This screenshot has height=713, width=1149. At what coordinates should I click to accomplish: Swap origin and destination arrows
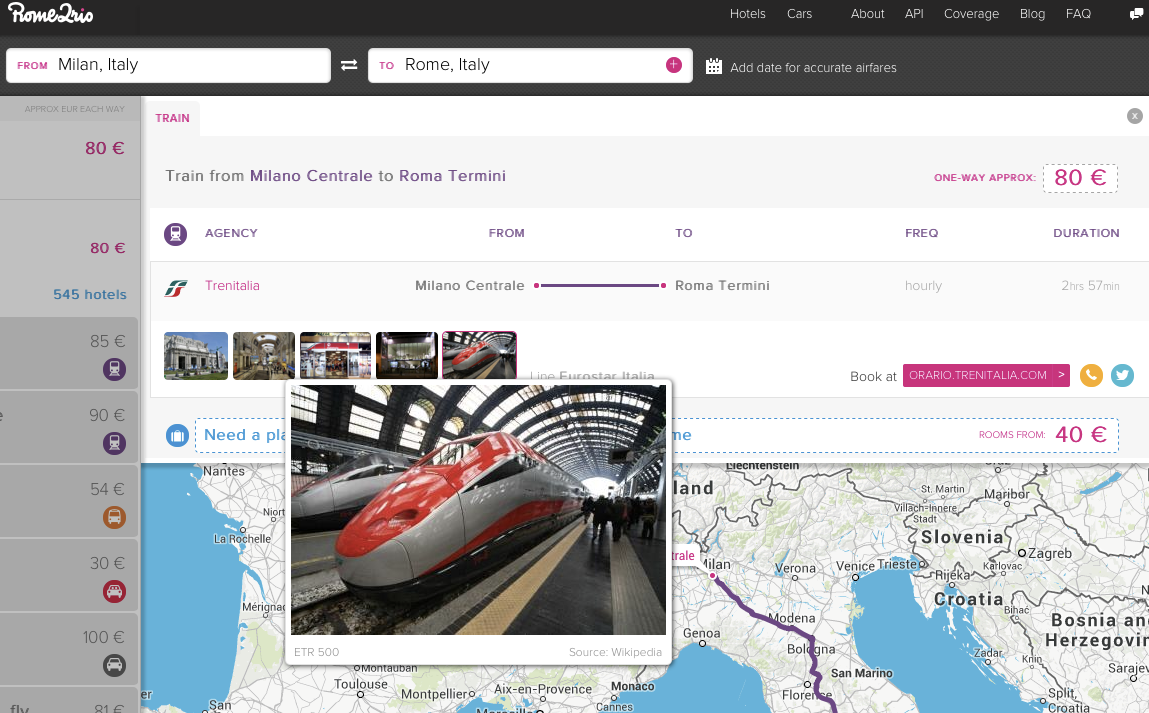click(x=349, y=65)
